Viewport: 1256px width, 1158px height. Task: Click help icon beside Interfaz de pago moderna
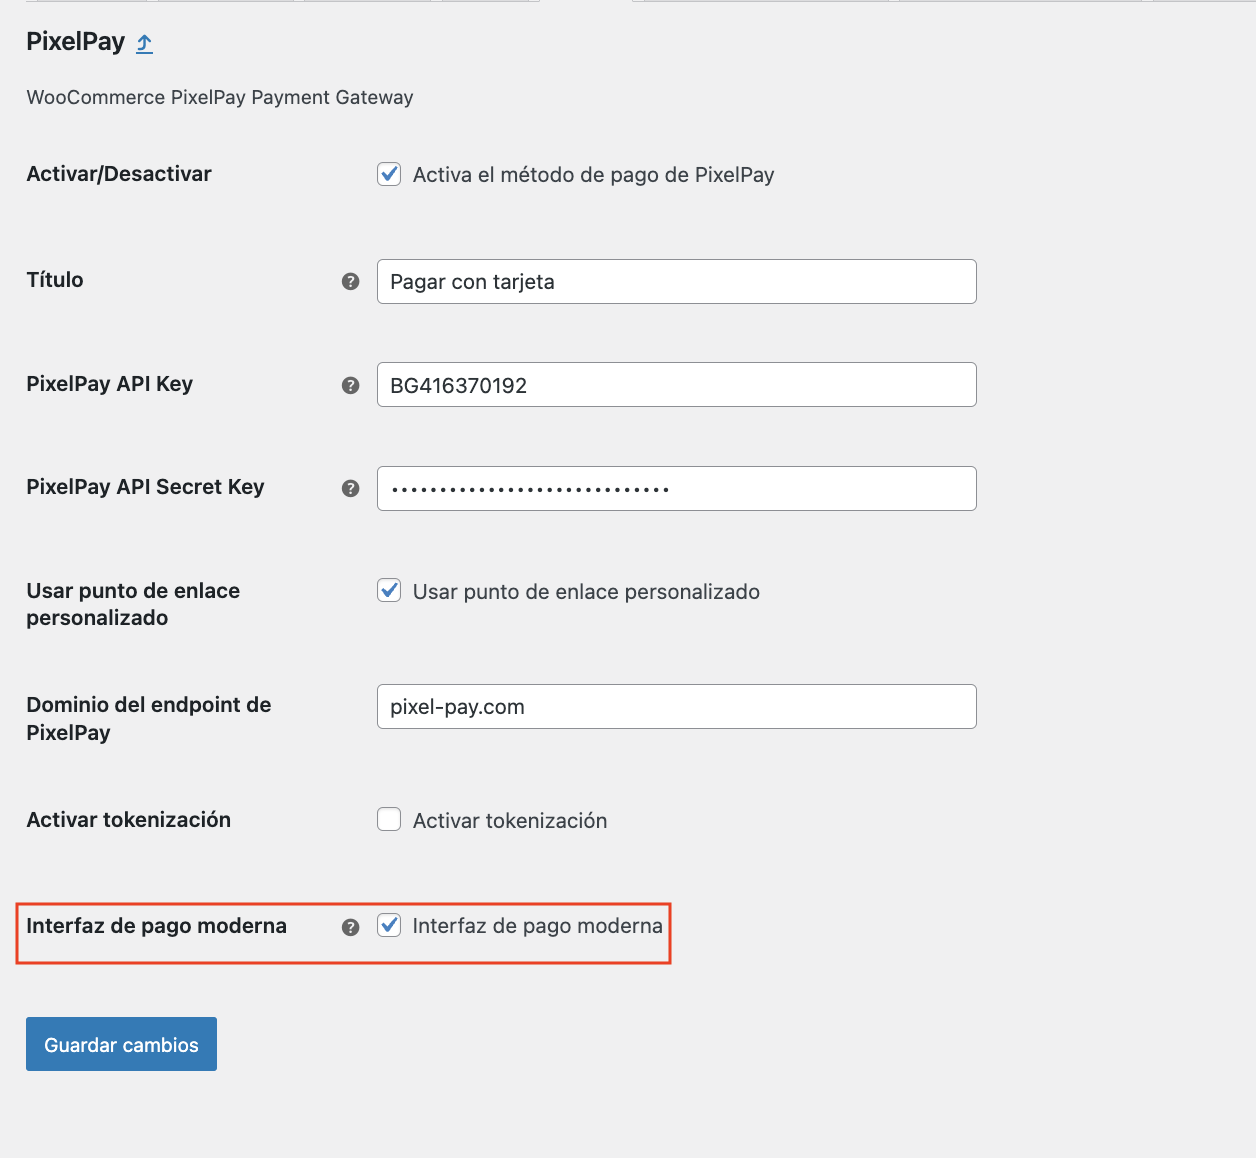(x=350, y=927)
